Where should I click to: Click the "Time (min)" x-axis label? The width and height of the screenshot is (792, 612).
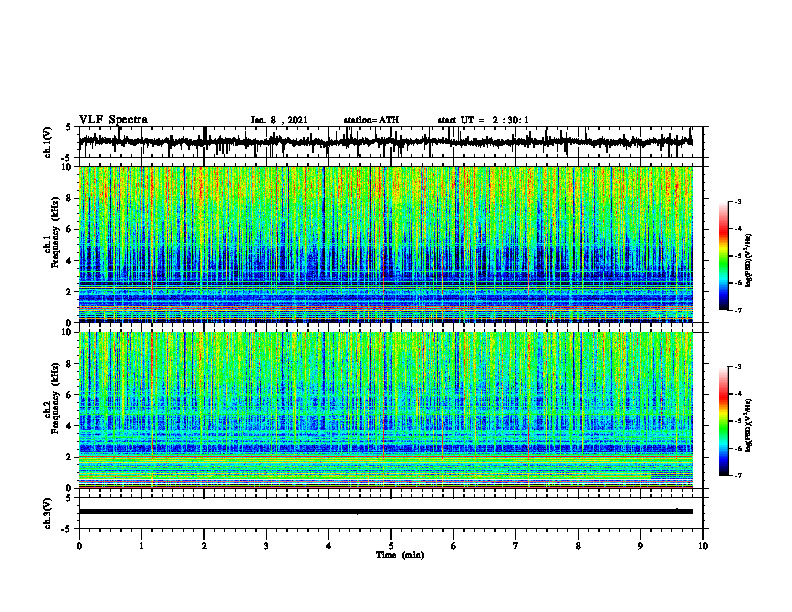(400, 555)
